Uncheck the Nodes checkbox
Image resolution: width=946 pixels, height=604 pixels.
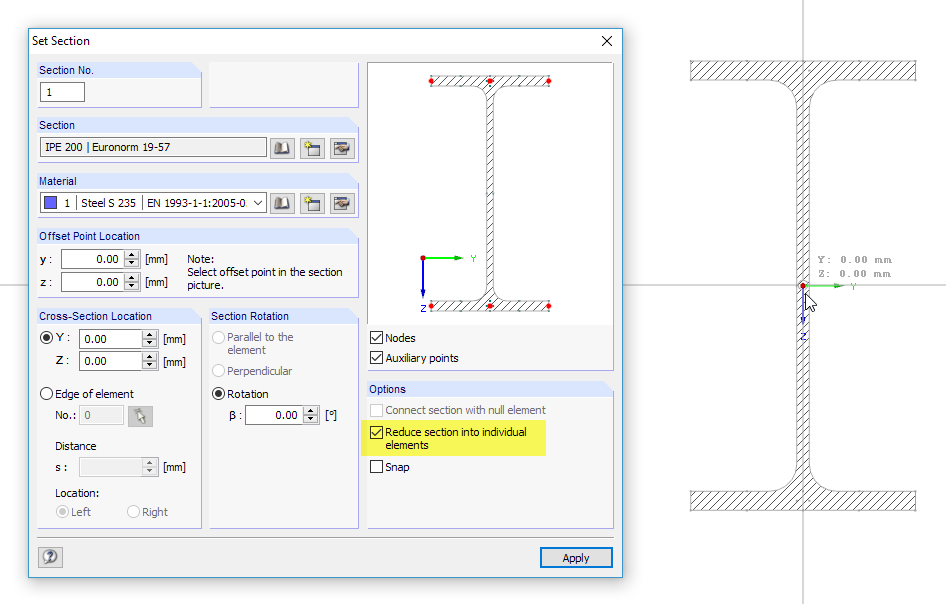376,338
